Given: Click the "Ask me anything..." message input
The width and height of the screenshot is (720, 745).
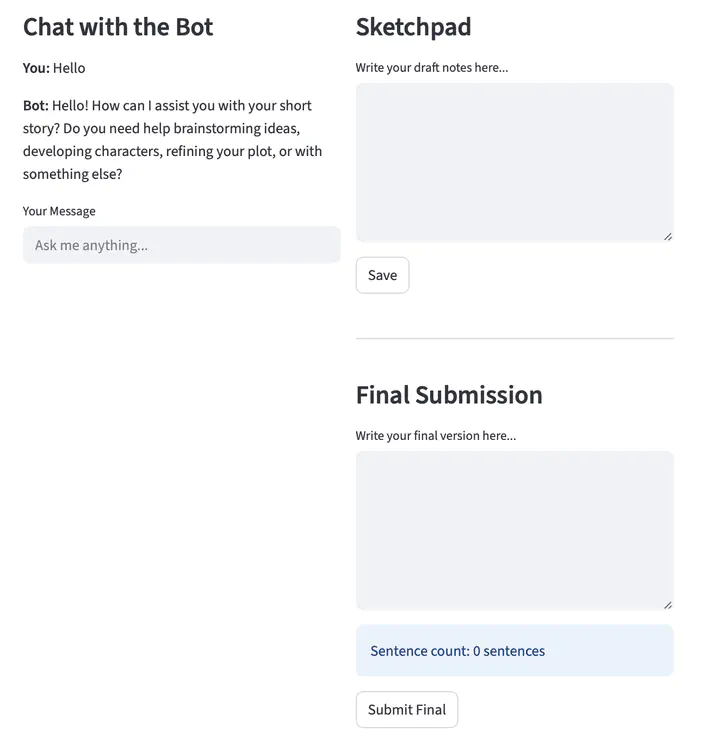Looking at the screenshot, I should click(181, 245).
